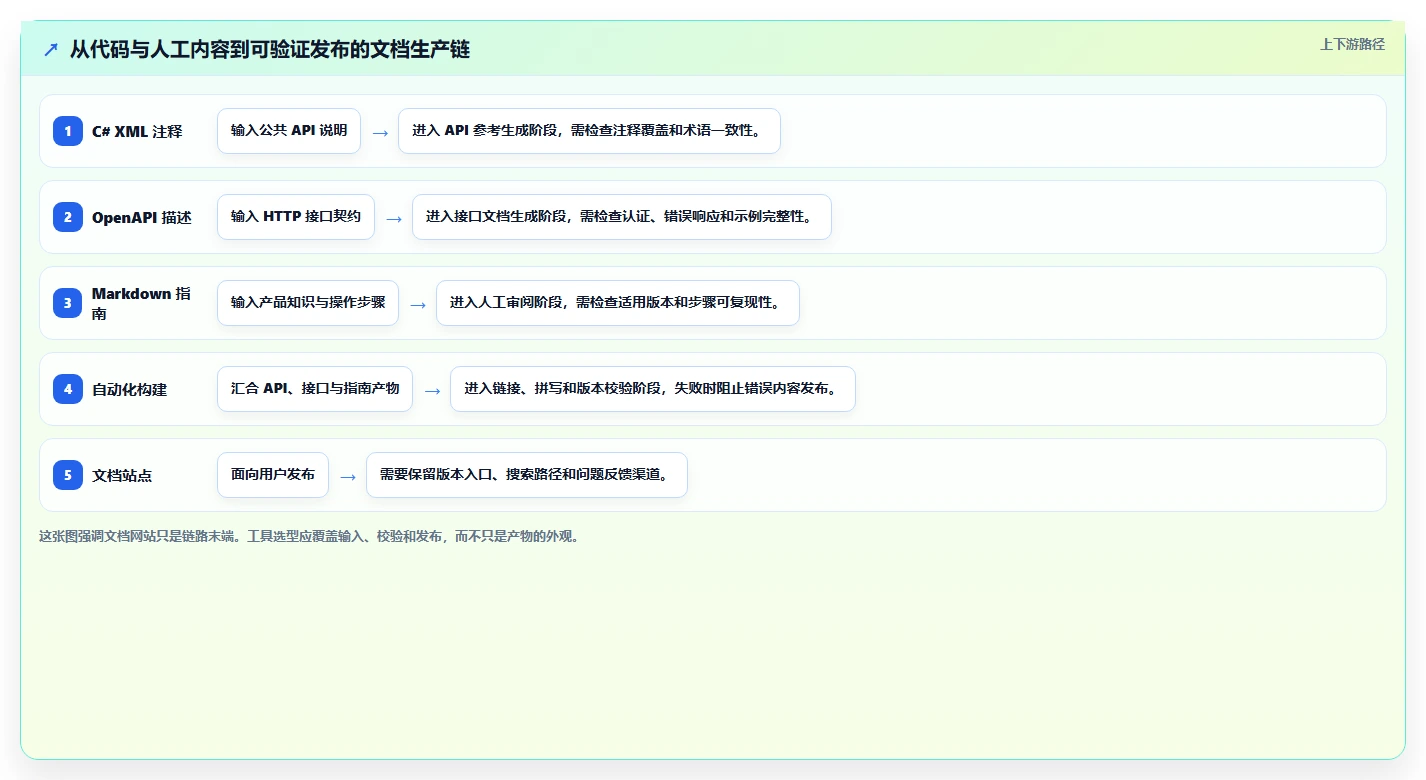This screenshot has height=780, width=1426.
Task: Click the 上下游路径 label
Action: point(1352,44)
